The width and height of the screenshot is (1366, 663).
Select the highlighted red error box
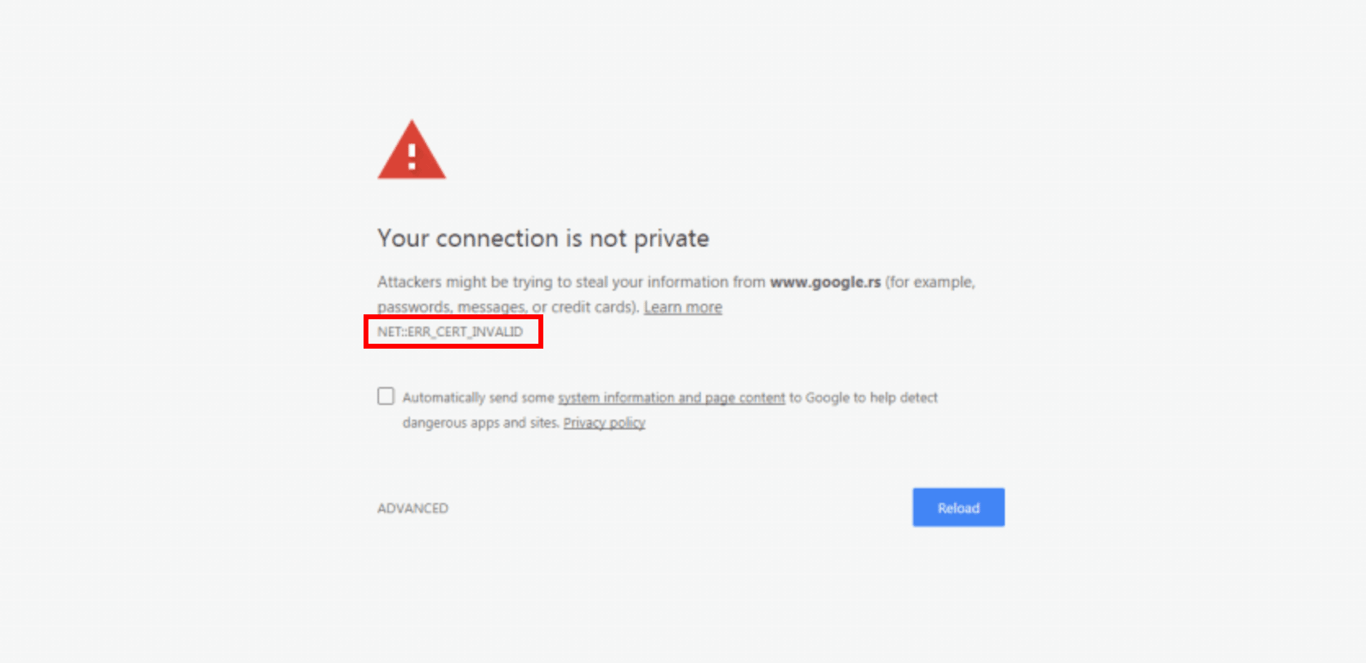(x=453, y=331)
